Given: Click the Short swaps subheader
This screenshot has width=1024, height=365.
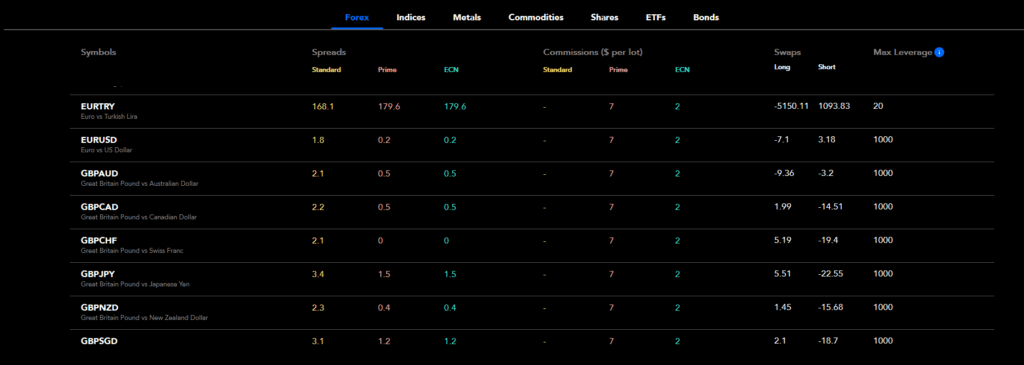Looking at the screenshot, I should point(826,67).
